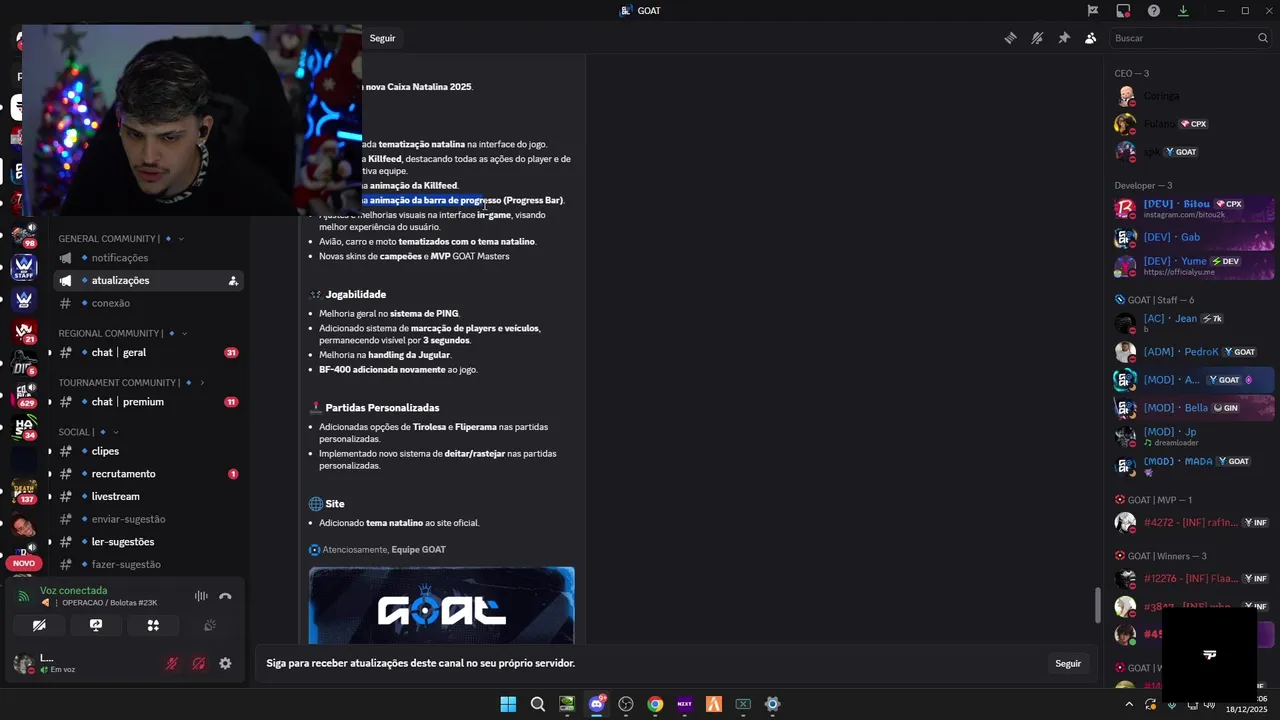1280x720 pixels.
Task: Open the clipes channel
Action: [x=149, y=451]
